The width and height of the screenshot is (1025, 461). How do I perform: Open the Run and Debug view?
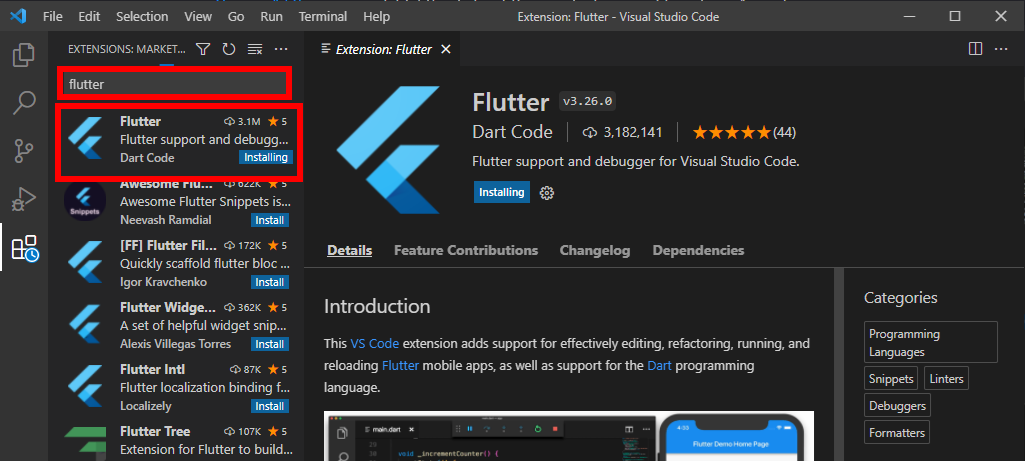[24, 198]
